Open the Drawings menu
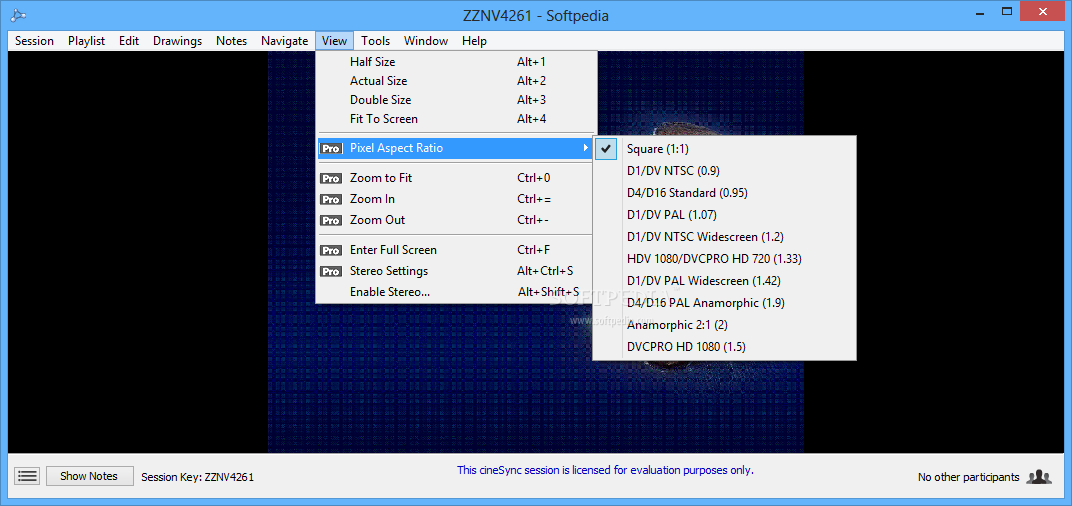1072x506 pixels. click(x=177, y=41)
